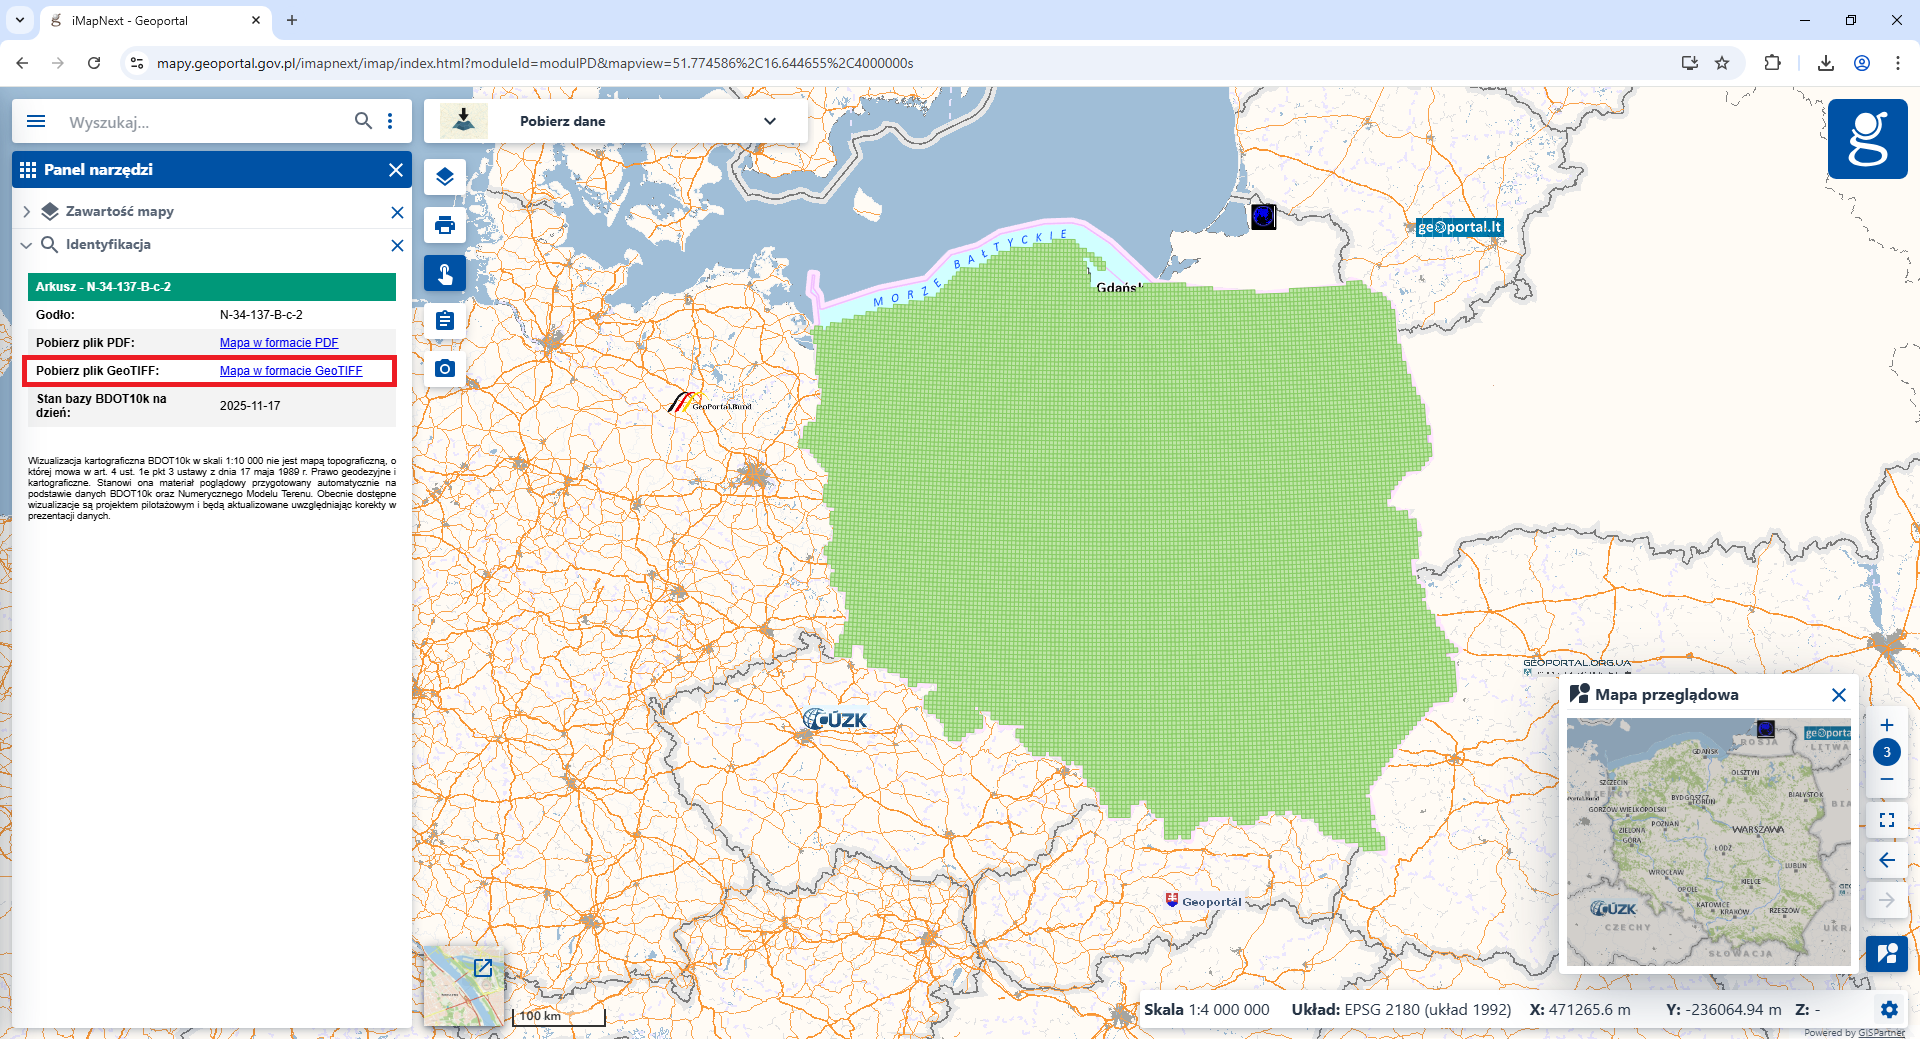Toggle the fullscreen extent control

coord(1887,820)
